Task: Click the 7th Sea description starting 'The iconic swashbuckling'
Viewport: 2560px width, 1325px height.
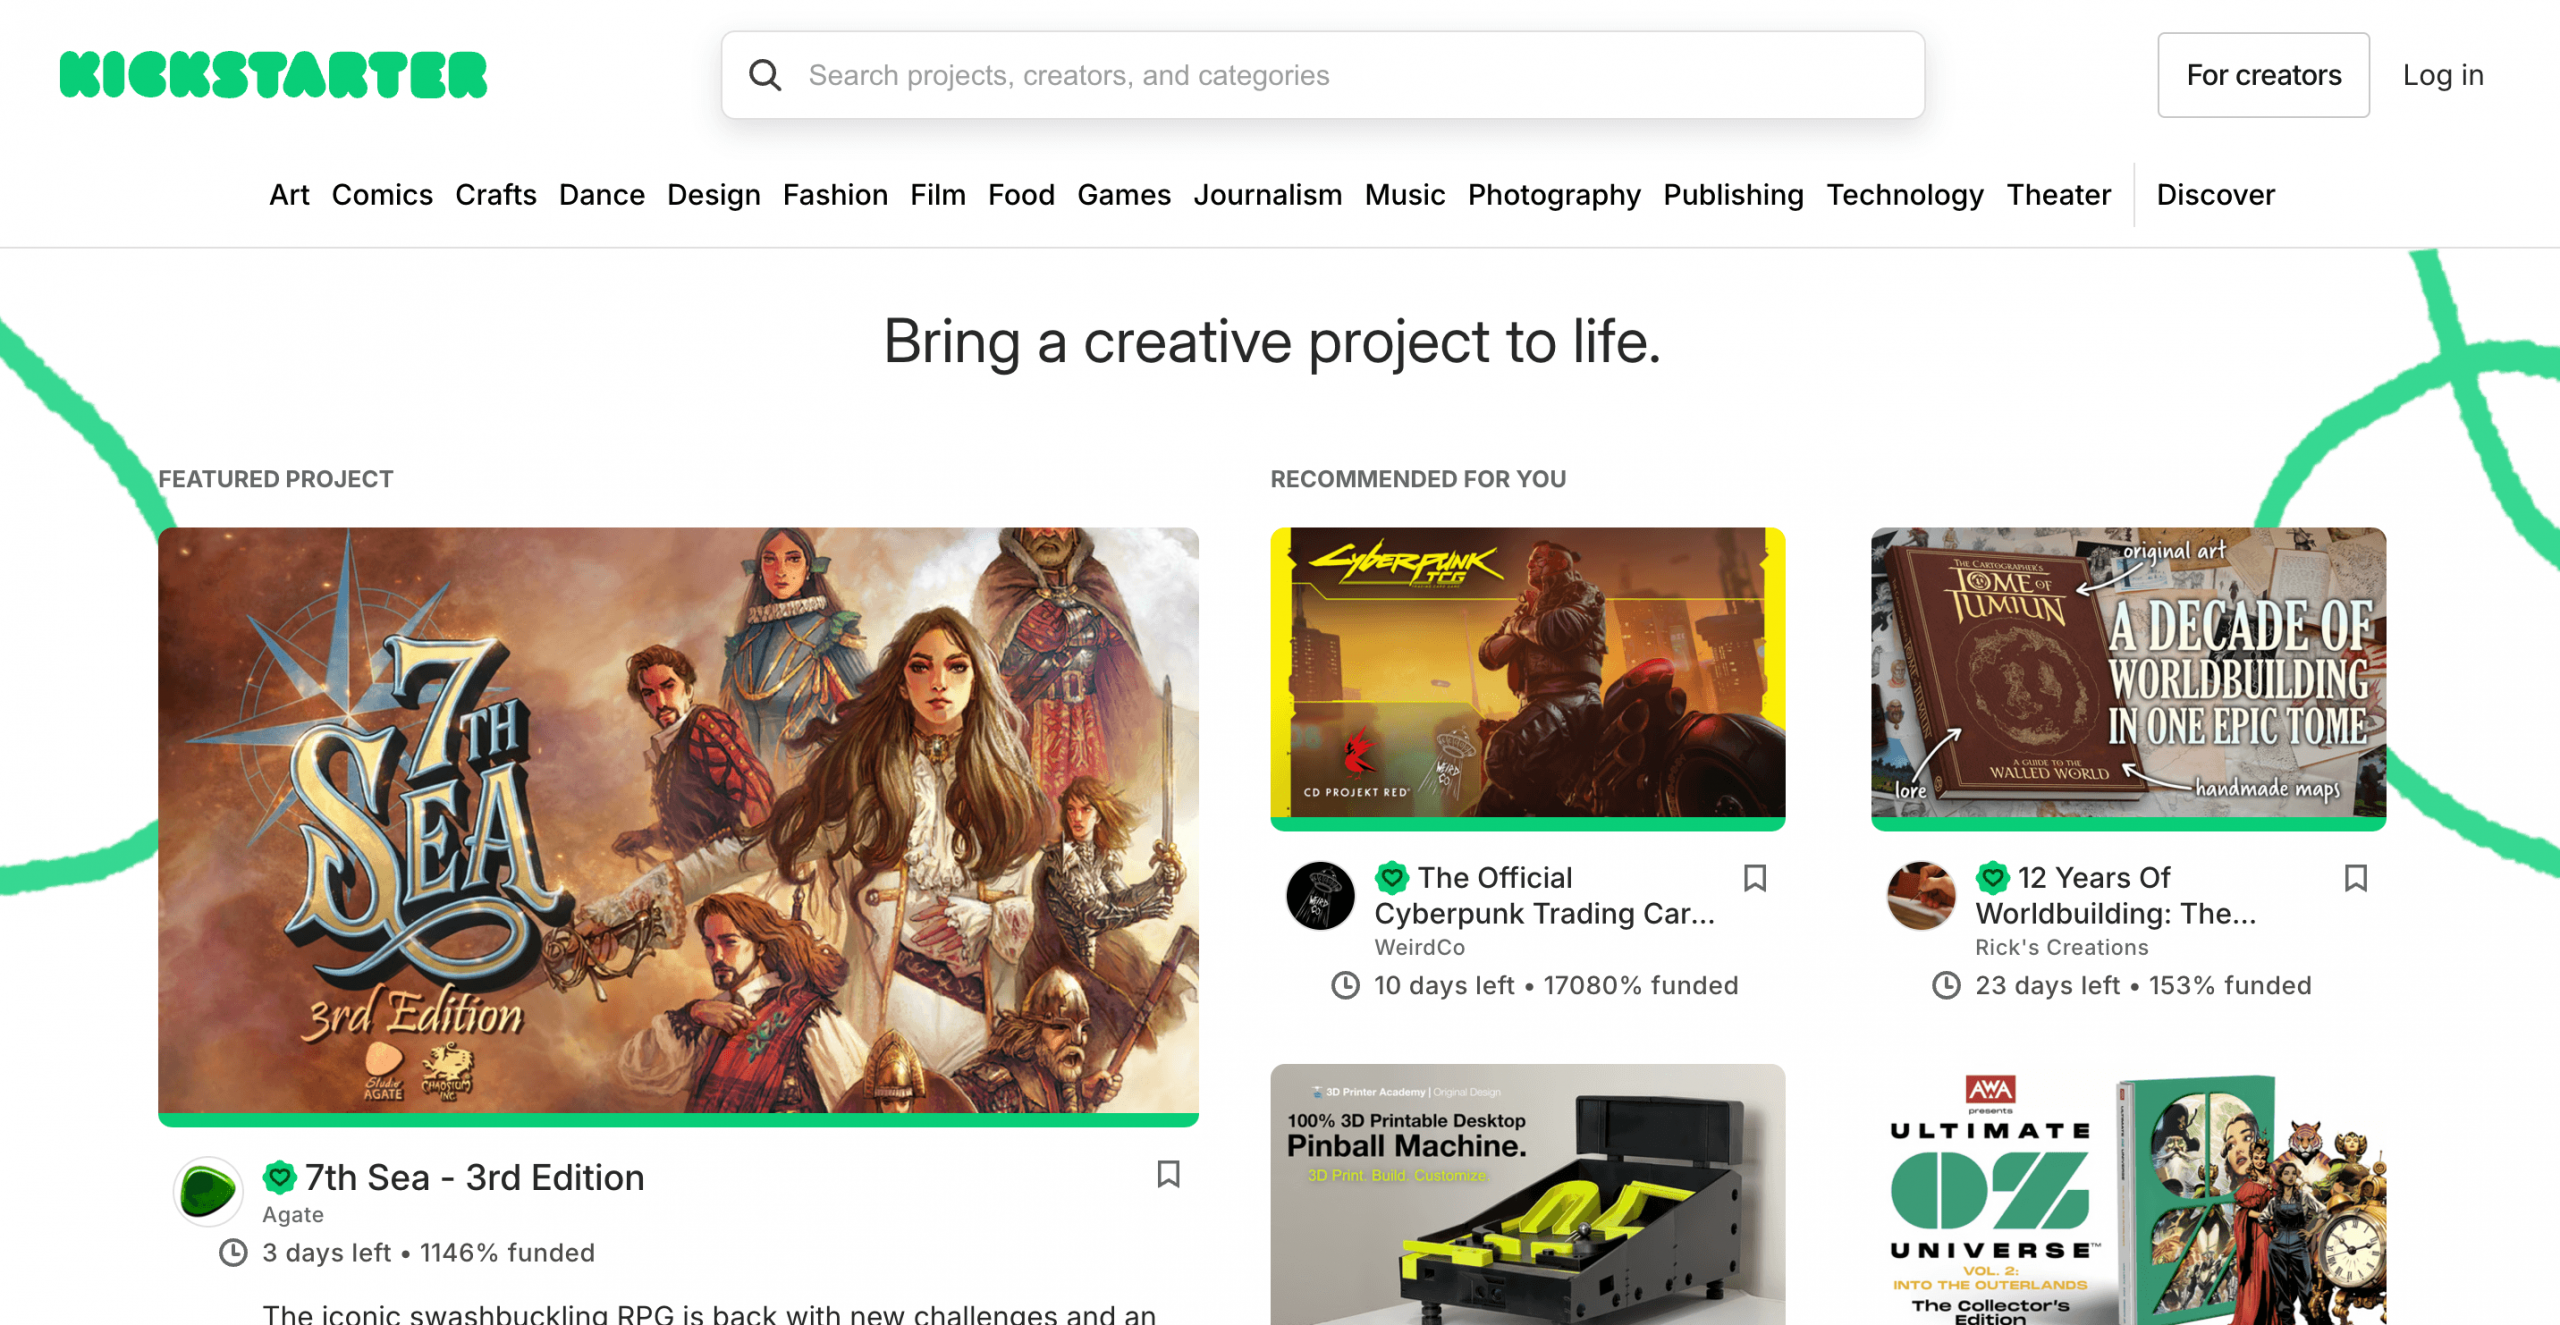Action: pyautogui.click(x=709, y=1312)
